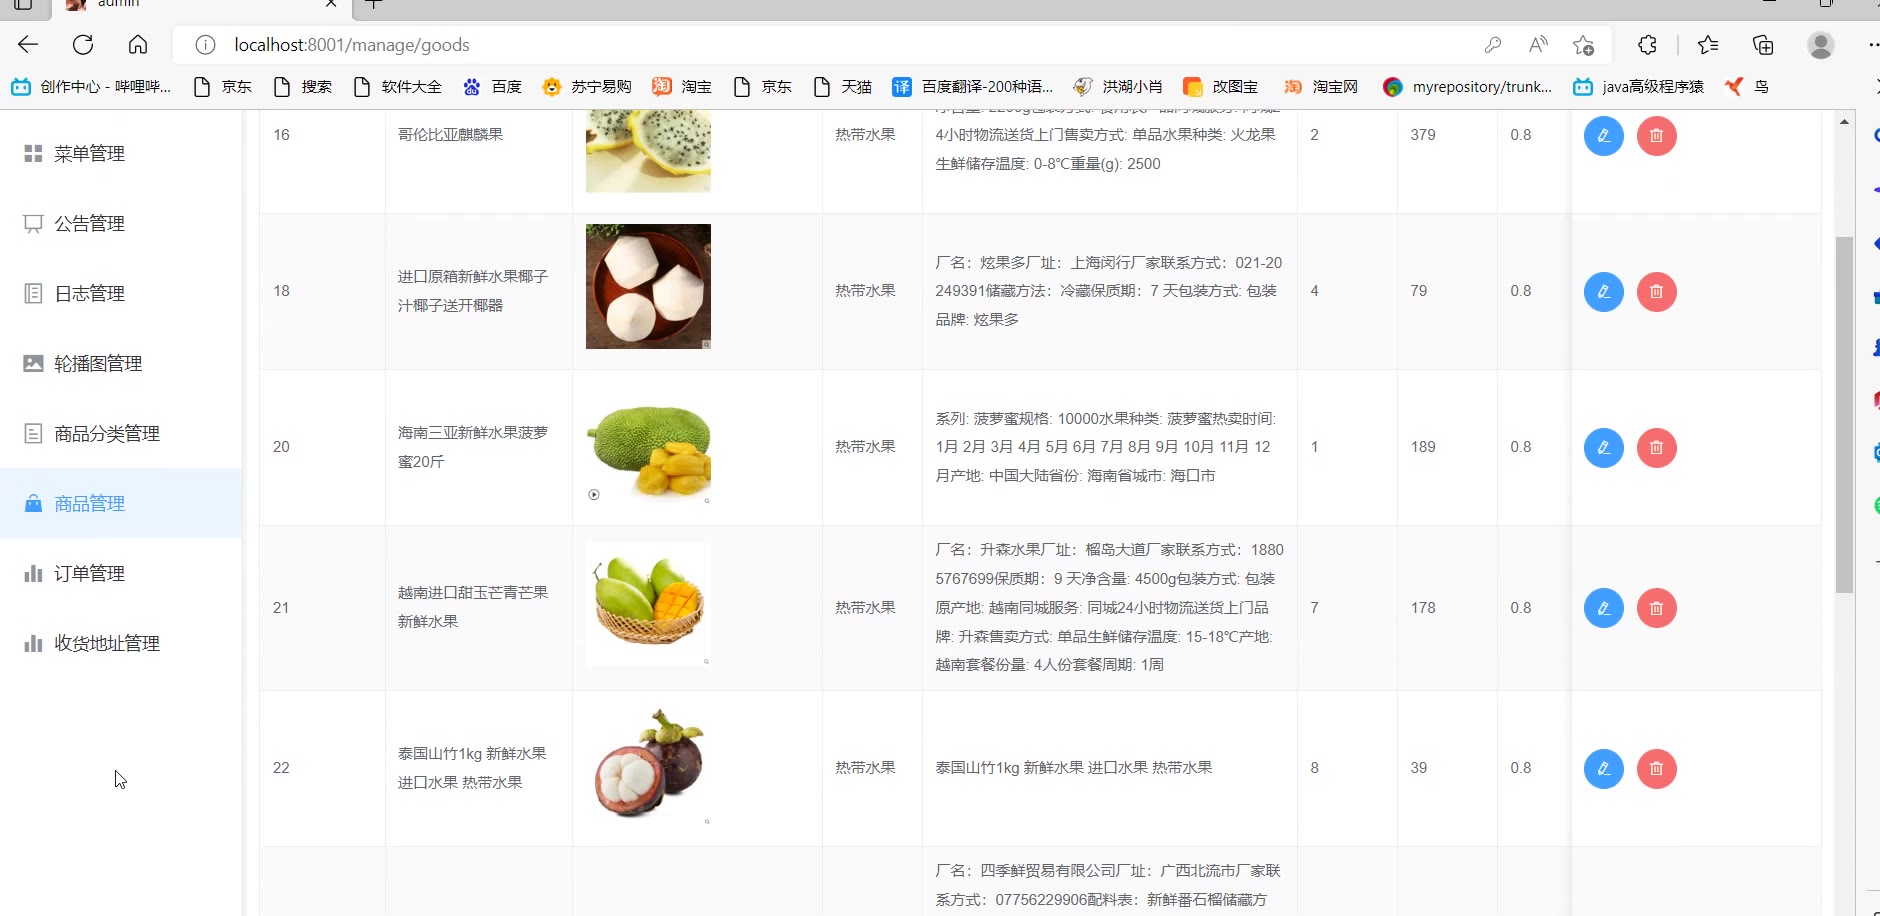Delete product row 18 coconut item

pos(1656,292)
